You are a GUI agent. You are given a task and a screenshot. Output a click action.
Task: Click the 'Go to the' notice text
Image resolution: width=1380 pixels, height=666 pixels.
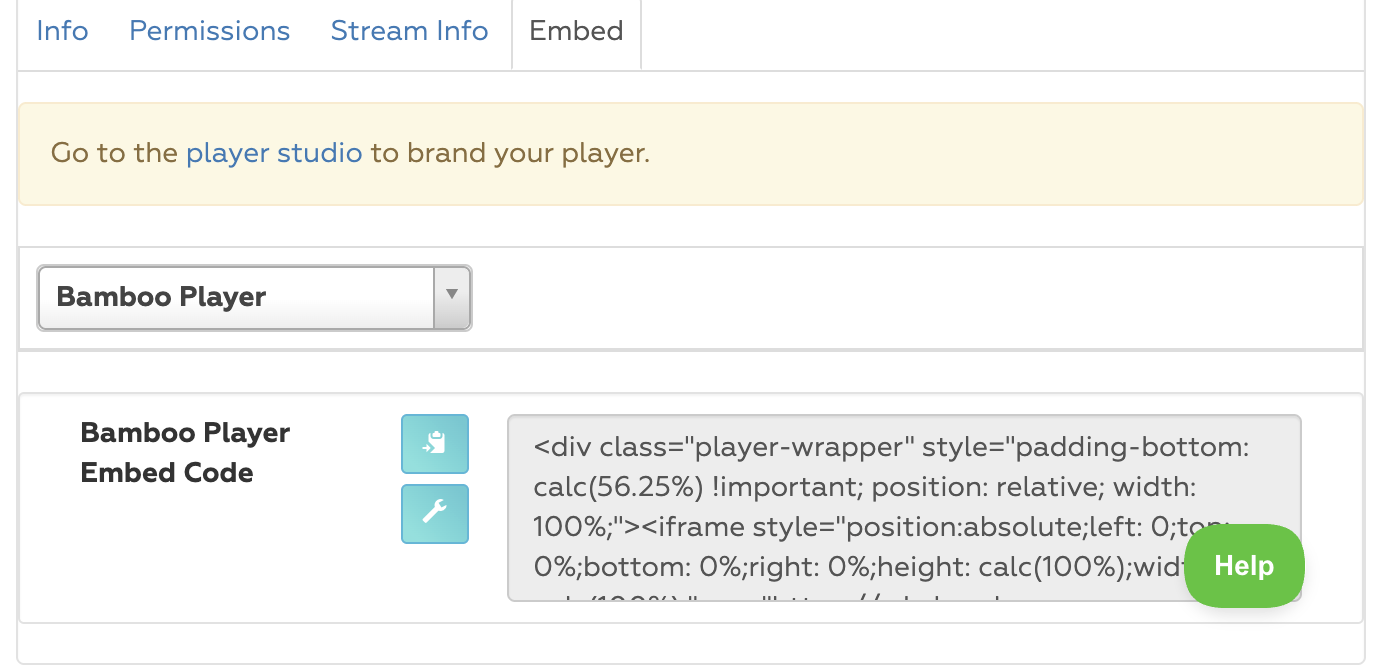(115, 153)
